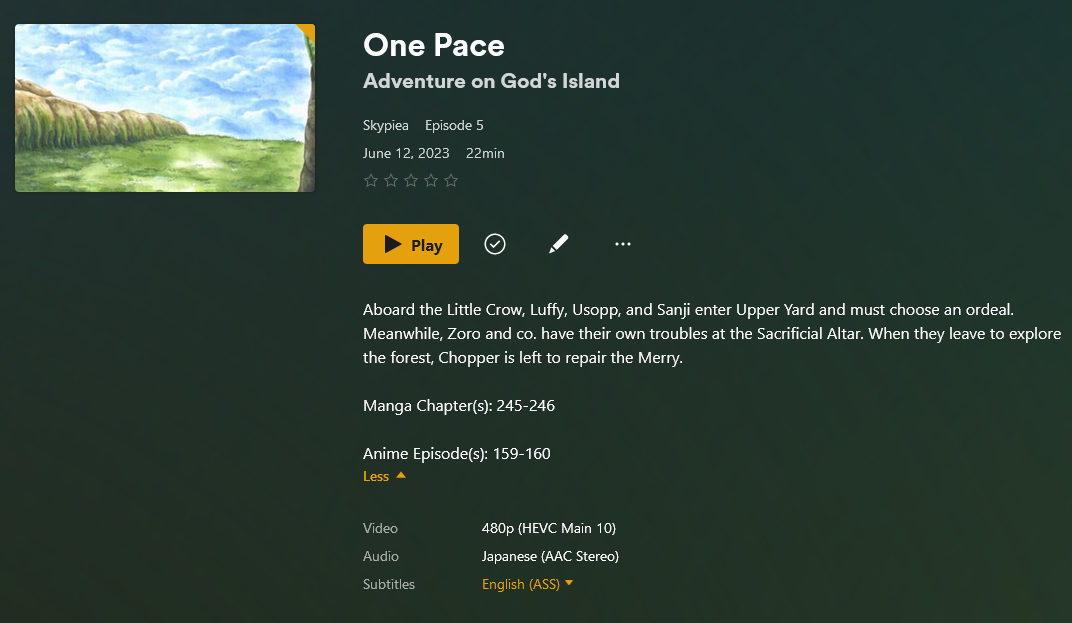Open the One Pace series title
1072x623 pixels.
pyautogui.click(x=433, y=45)
